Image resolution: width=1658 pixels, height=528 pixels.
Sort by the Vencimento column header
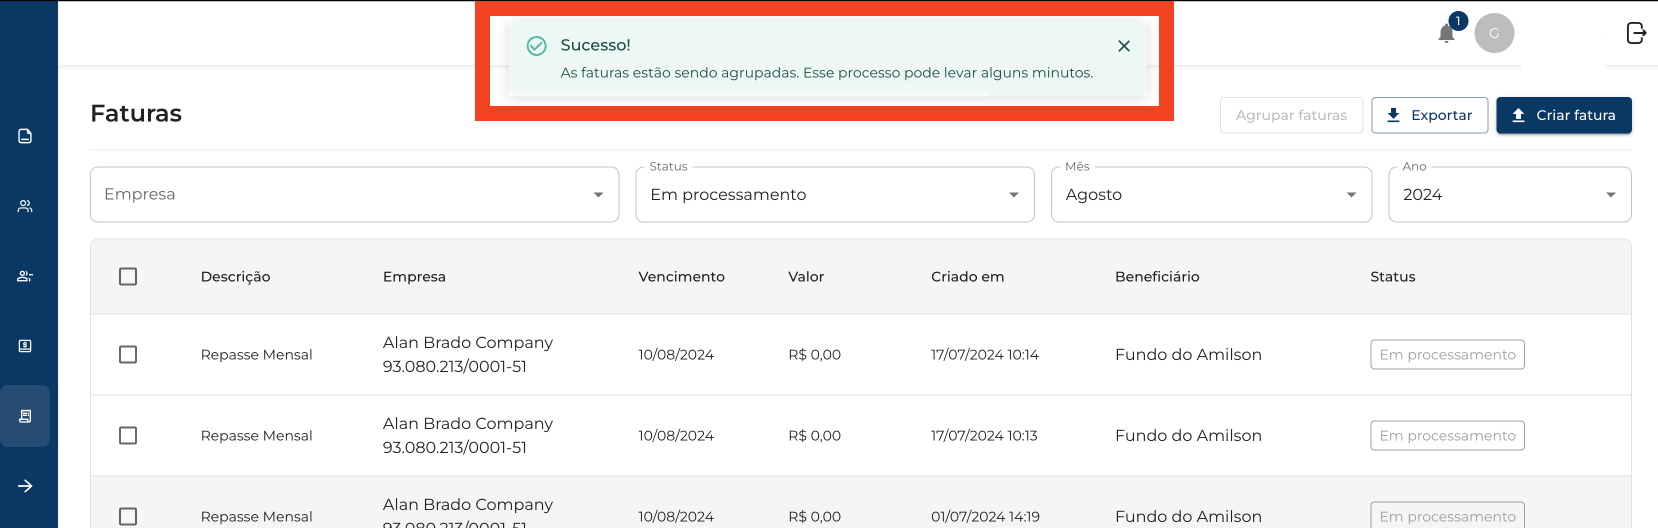coord(681,277)
